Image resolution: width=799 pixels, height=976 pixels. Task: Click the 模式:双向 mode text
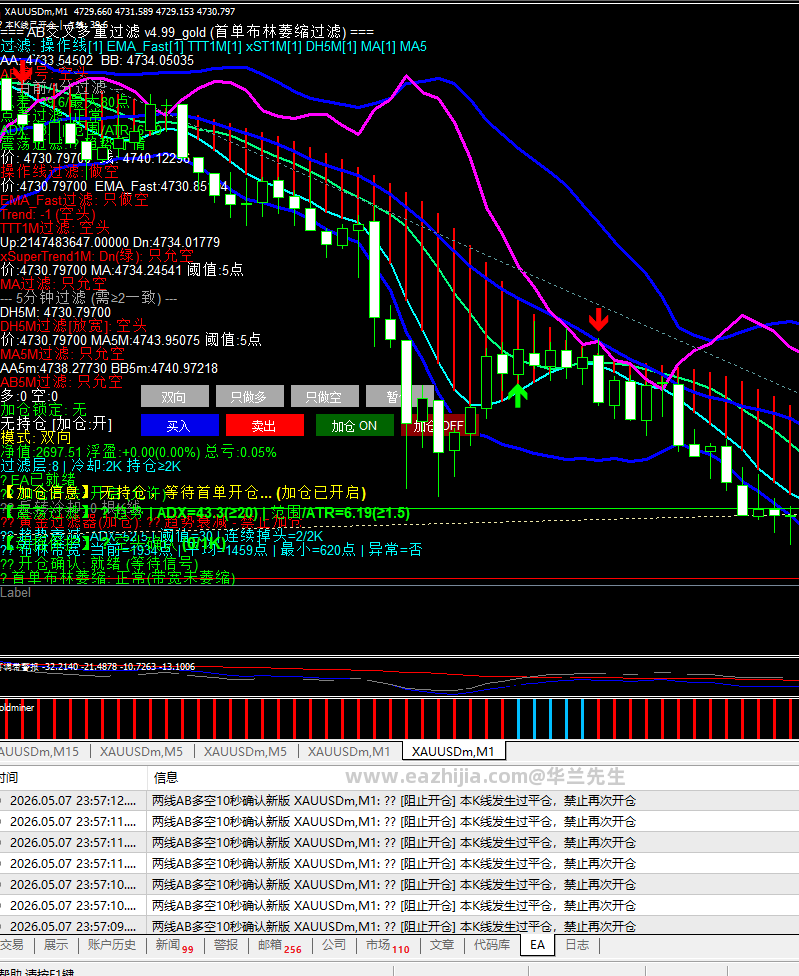coord(35,438)
